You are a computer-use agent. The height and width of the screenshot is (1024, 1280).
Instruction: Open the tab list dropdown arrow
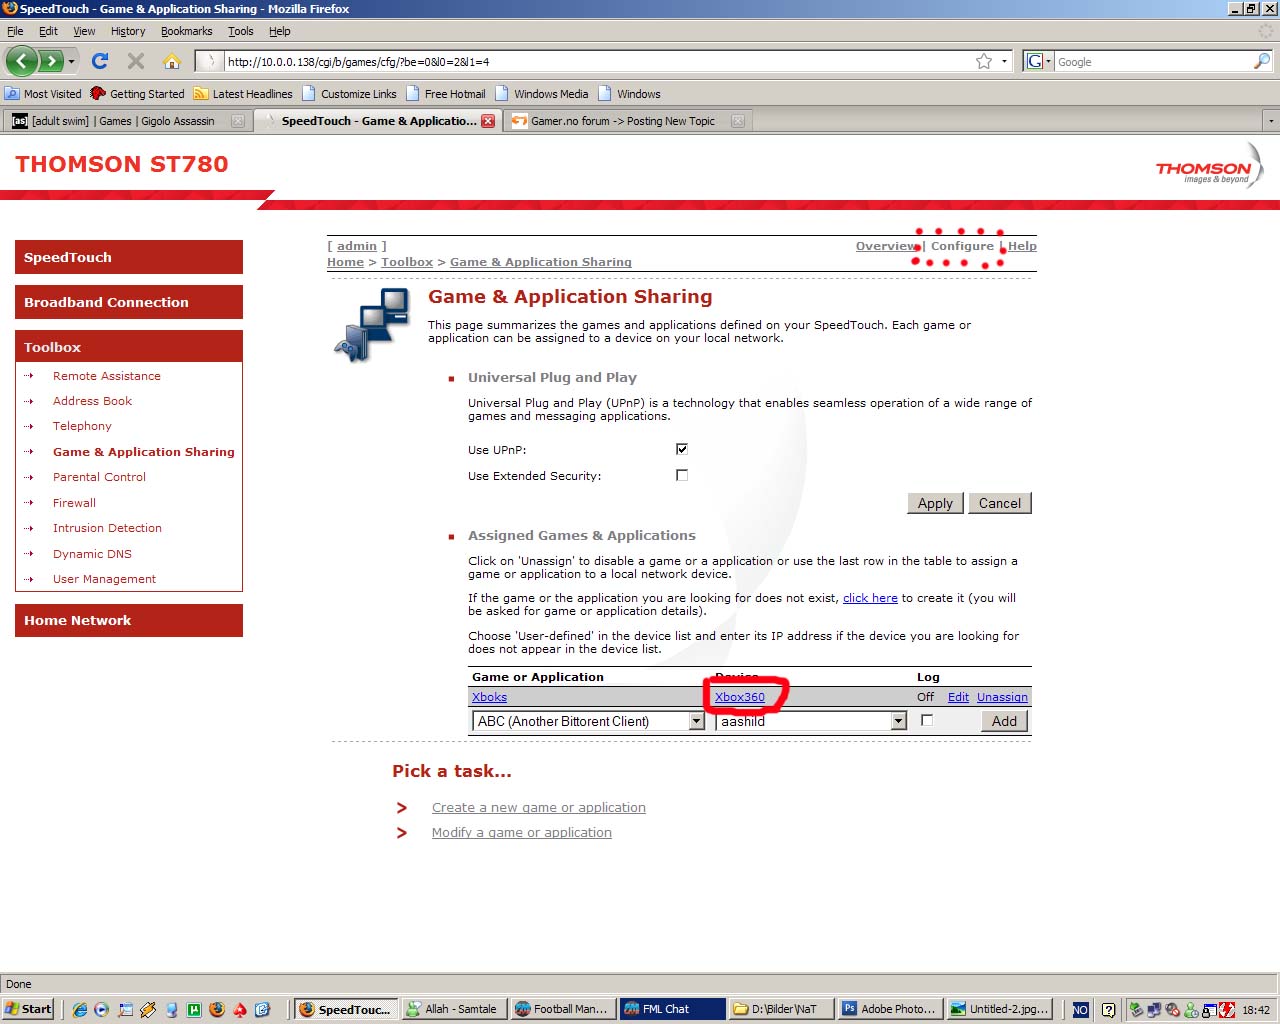[1270, 121]
